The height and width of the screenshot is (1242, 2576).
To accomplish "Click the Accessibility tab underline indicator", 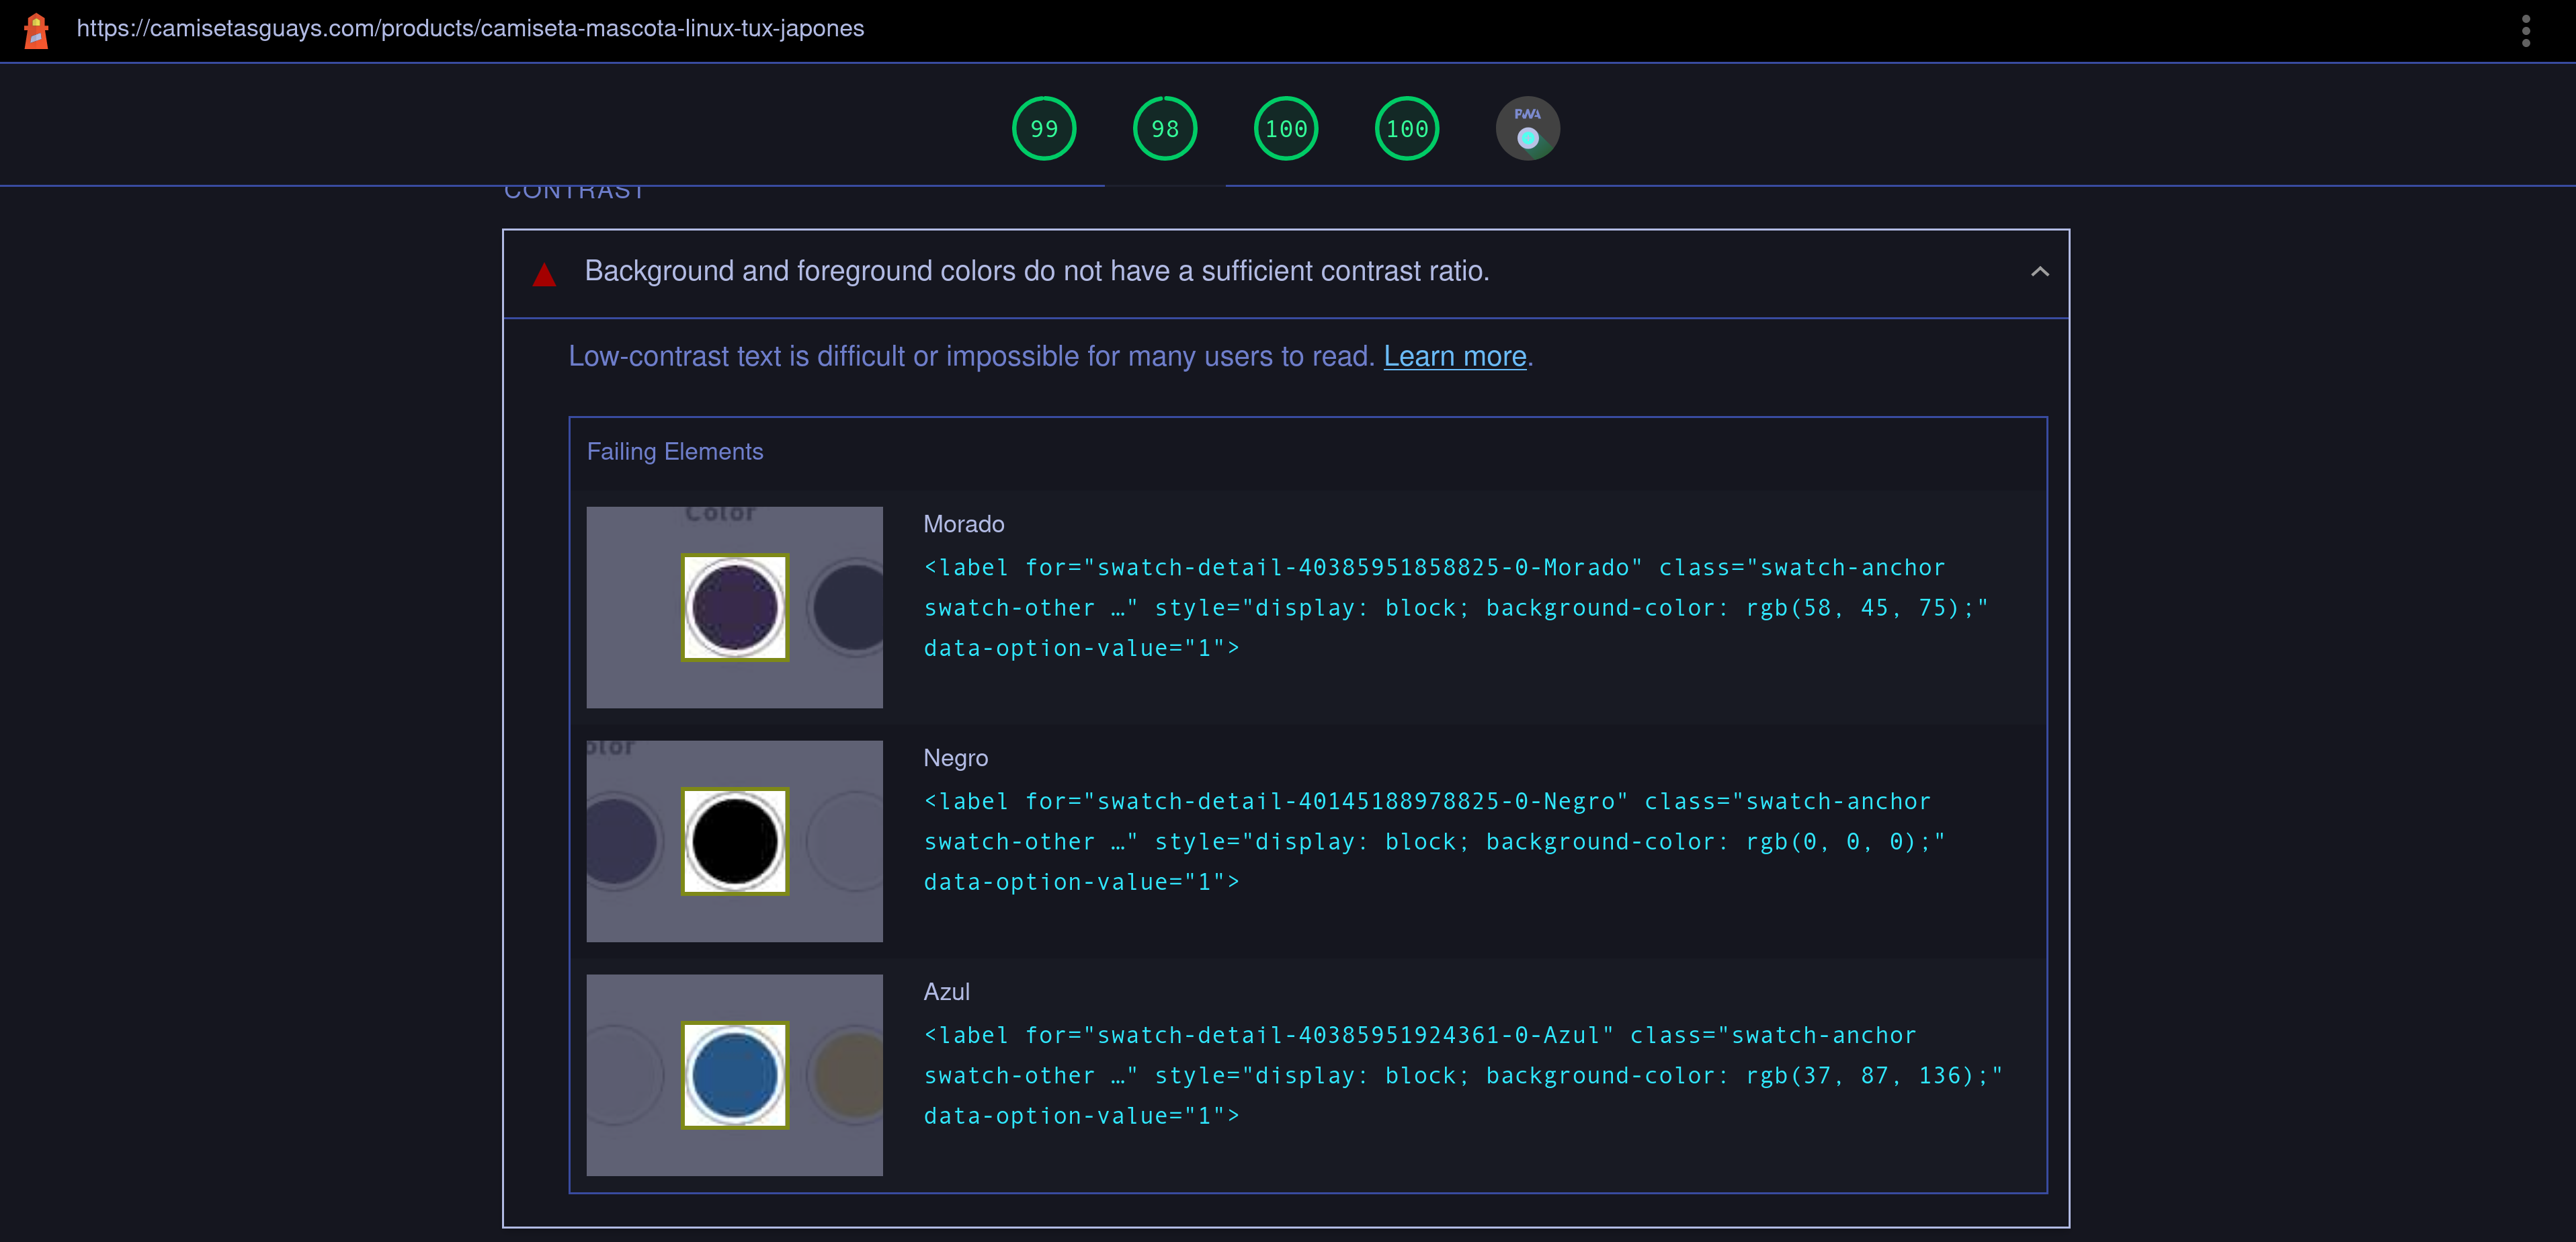I will 1164,186.
